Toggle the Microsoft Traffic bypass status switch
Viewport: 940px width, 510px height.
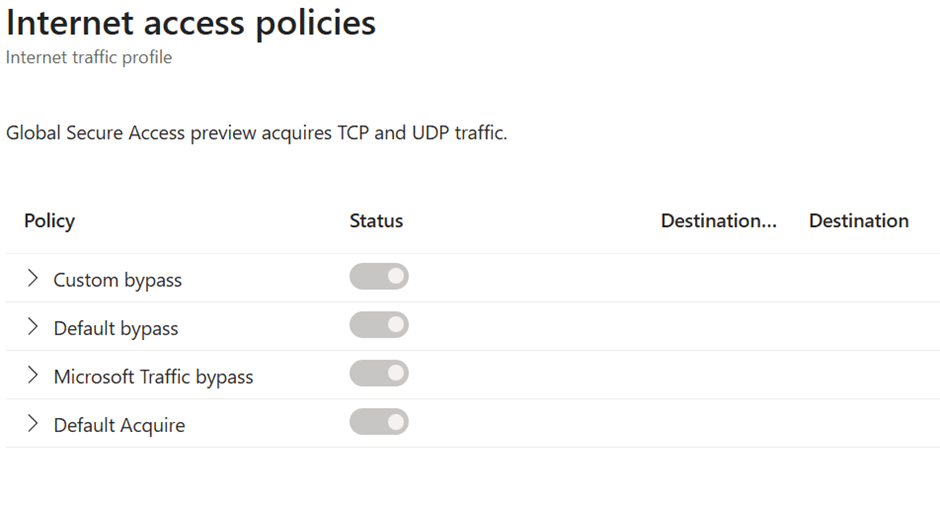click(x=379, y=374)
